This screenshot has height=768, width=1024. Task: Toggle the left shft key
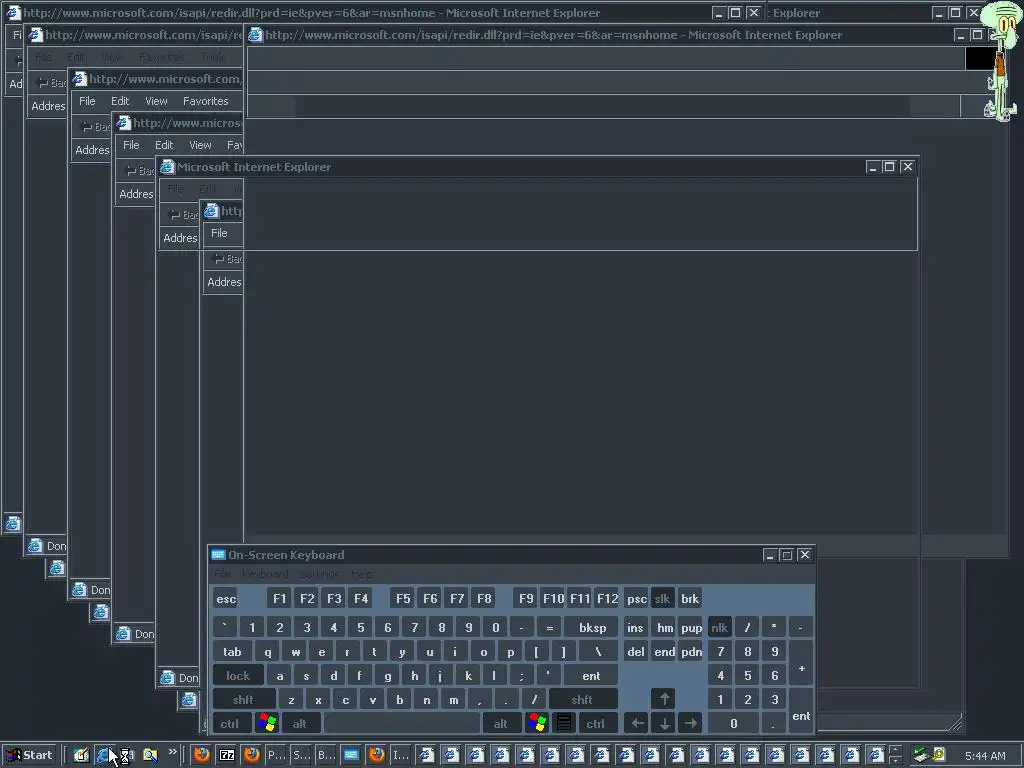coord(243,699)
